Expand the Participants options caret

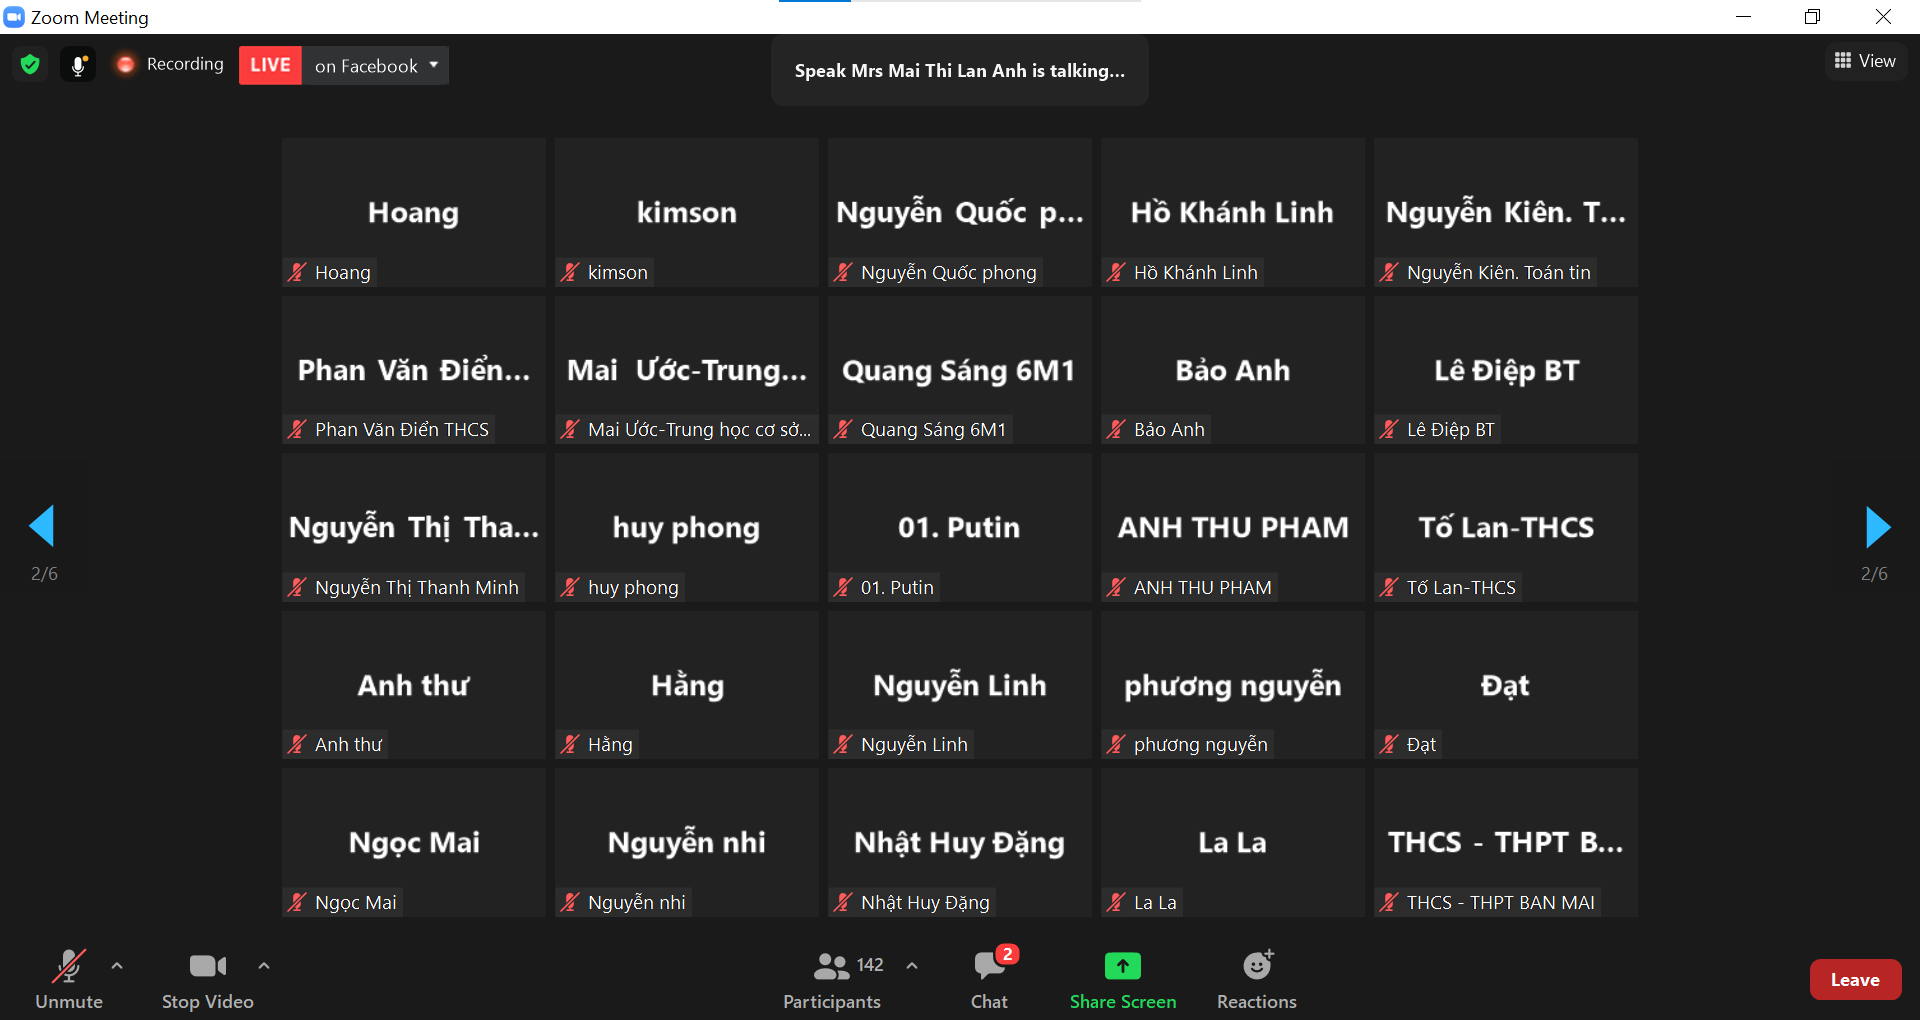click(x=912, y=966)
